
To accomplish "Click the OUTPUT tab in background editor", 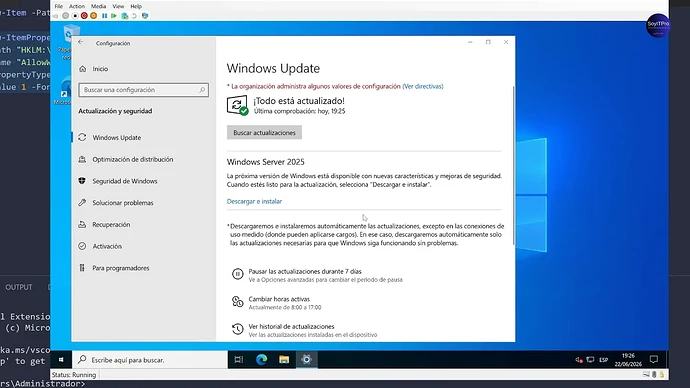I will pos(19,287).
